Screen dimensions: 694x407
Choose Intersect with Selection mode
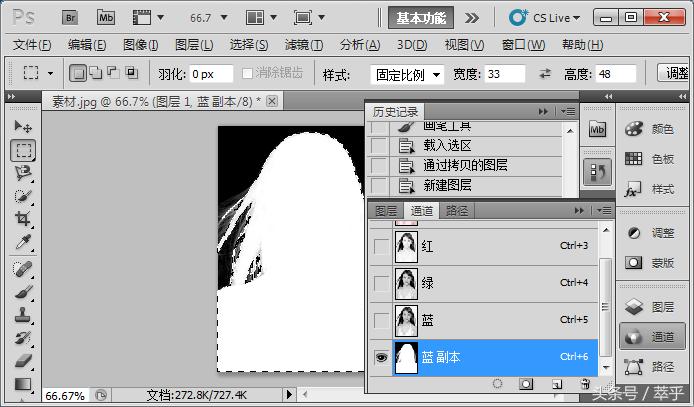point(131,72)
